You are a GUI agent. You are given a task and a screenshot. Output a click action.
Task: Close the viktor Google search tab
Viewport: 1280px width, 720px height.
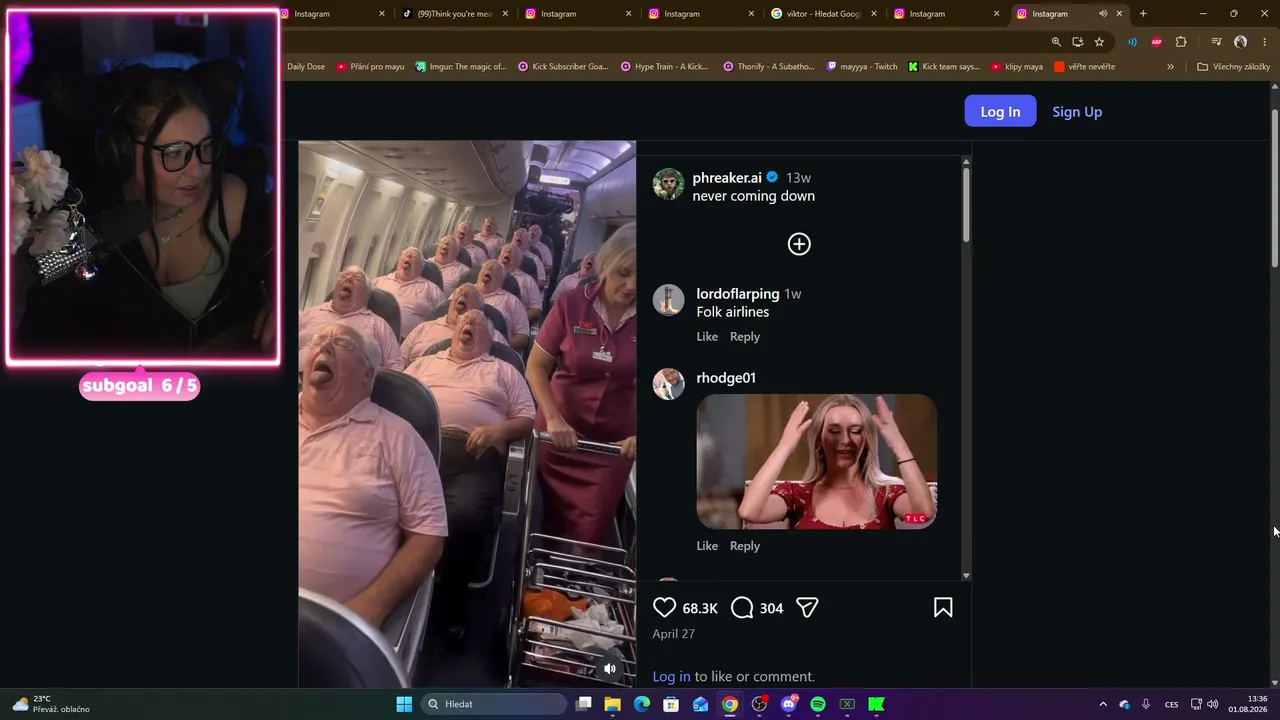(874, 14)
